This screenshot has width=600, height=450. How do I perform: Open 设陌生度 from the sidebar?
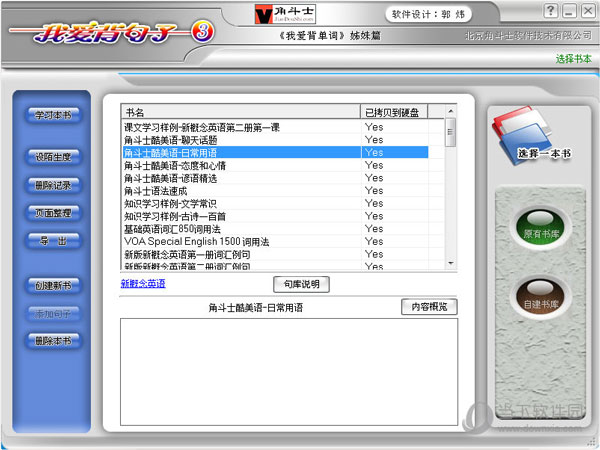(53, 157)
